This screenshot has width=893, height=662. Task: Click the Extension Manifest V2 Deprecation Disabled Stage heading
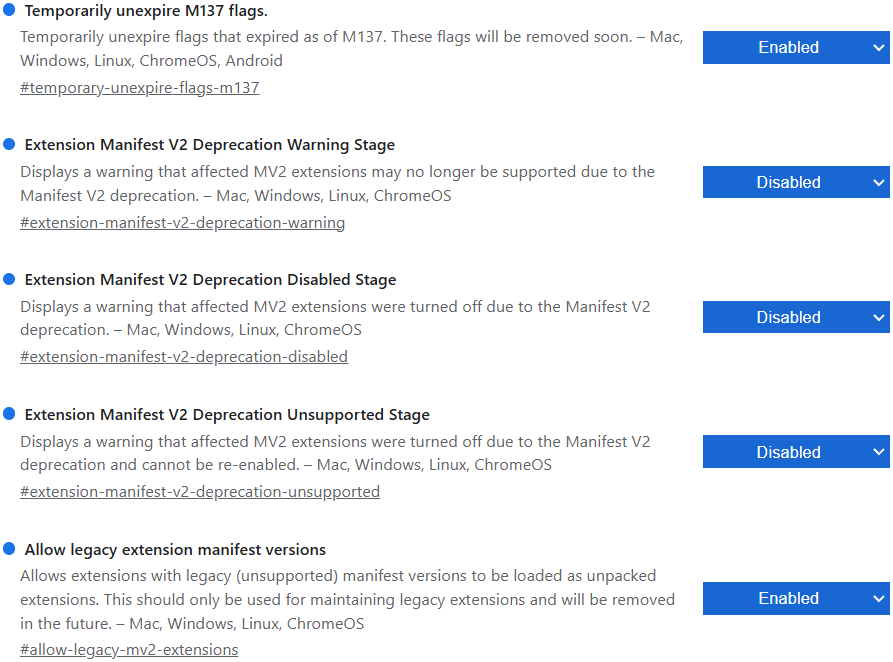point(210,280)
